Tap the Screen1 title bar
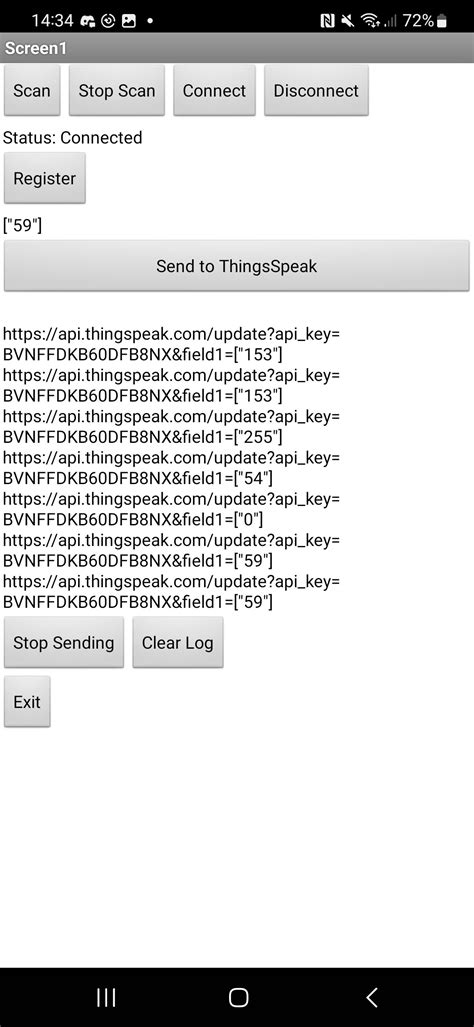This screenshot has width=474, height=1027. click(x=237, y=48)
